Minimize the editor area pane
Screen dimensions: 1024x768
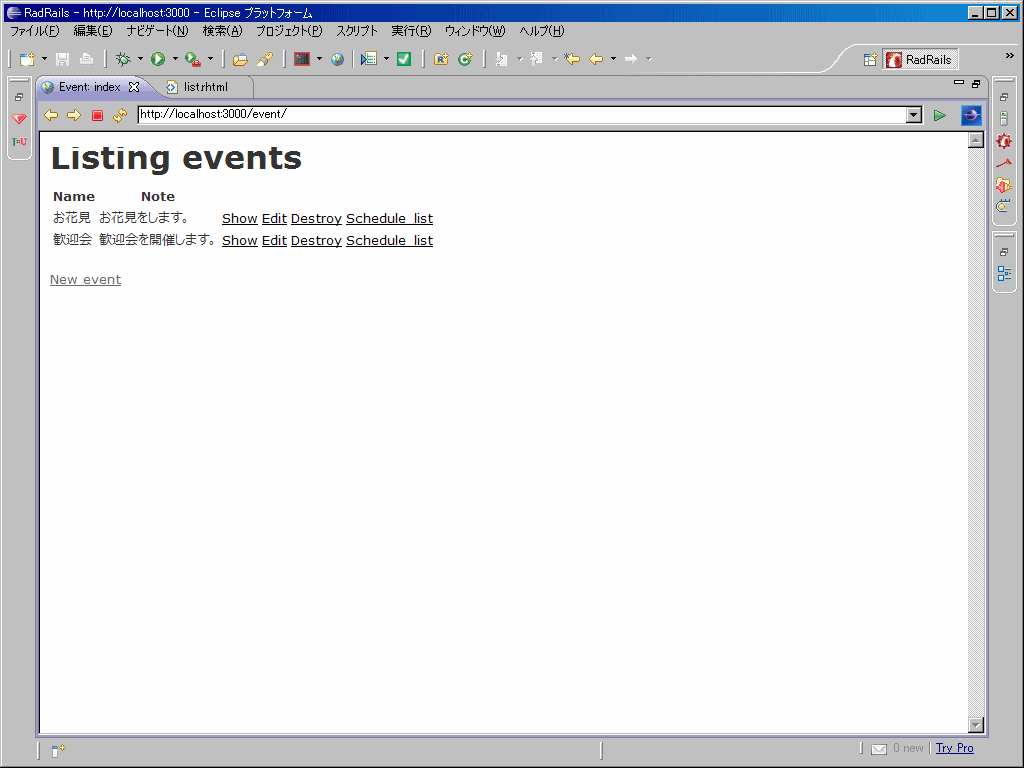959,83
